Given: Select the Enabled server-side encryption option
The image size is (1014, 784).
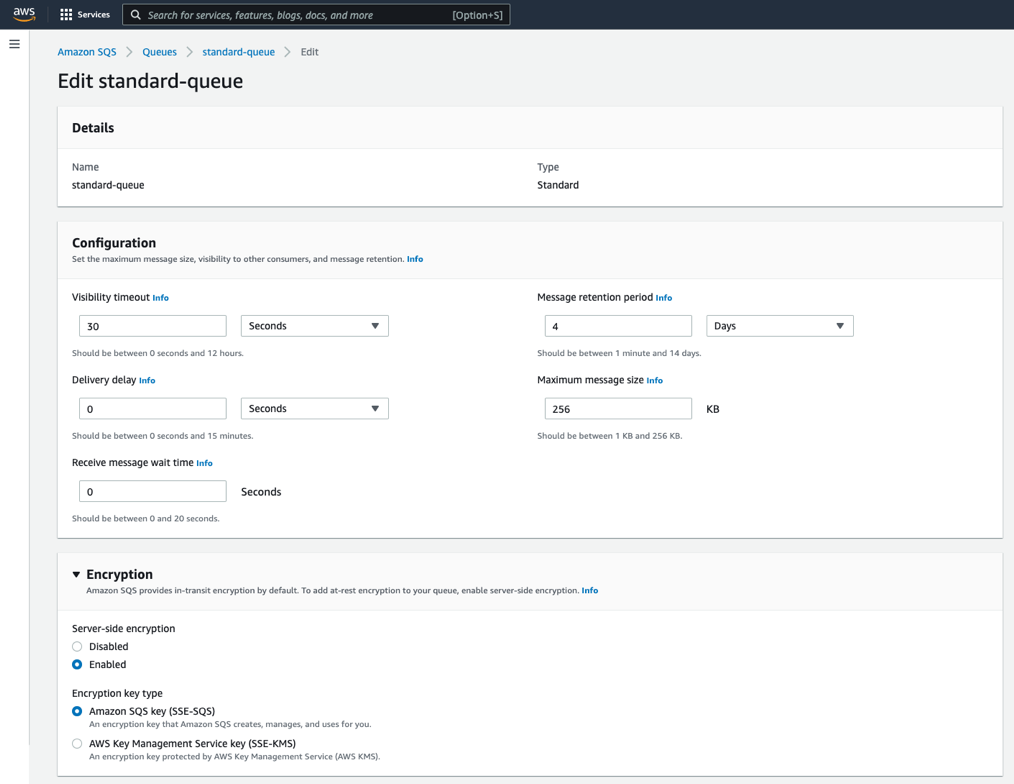Looking at the screenshot, I should click(77, 664).
